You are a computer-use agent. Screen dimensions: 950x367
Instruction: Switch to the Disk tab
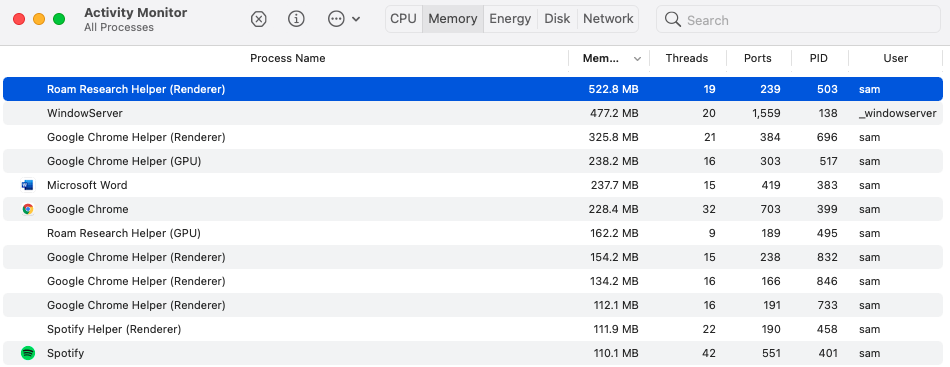[x=557, y=19]
